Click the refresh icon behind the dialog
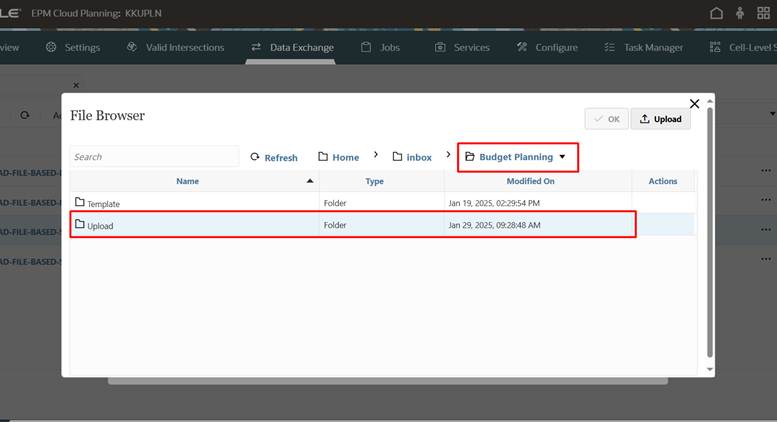This screenshot has height=422, width=777. point(25,116)
